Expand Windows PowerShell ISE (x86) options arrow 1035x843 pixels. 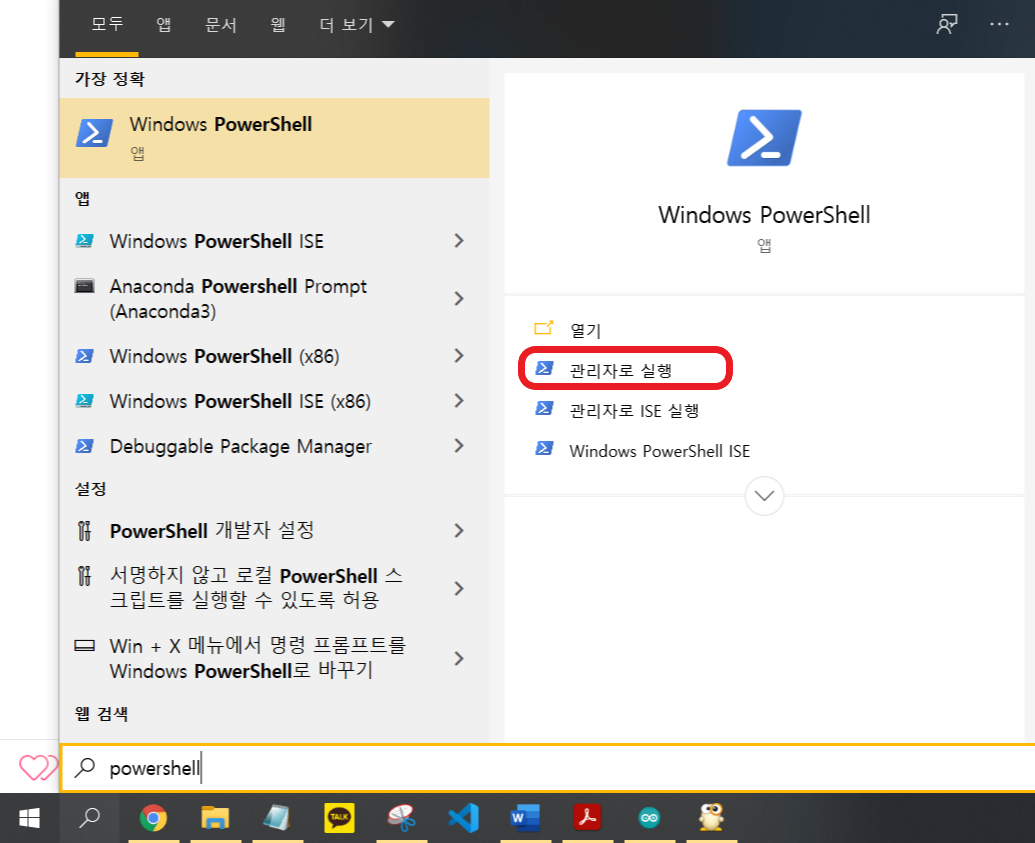click(x=459, y=401)
